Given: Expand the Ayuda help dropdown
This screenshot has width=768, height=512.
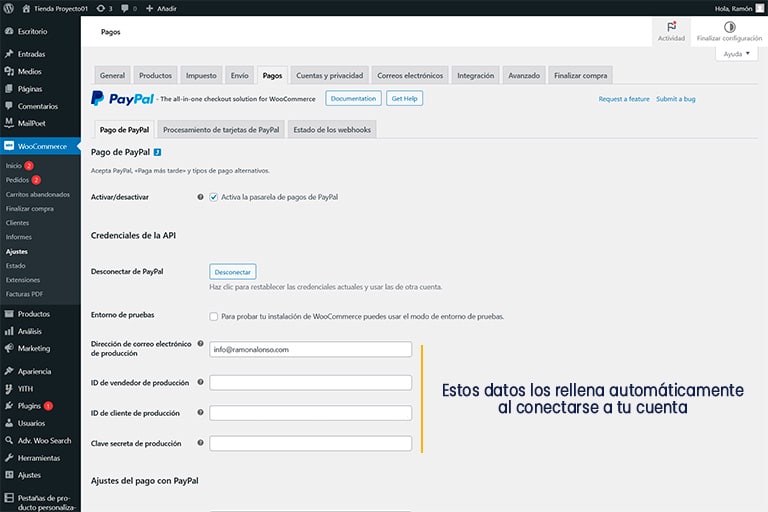Looking at the screenshot, I should [736, 54].
